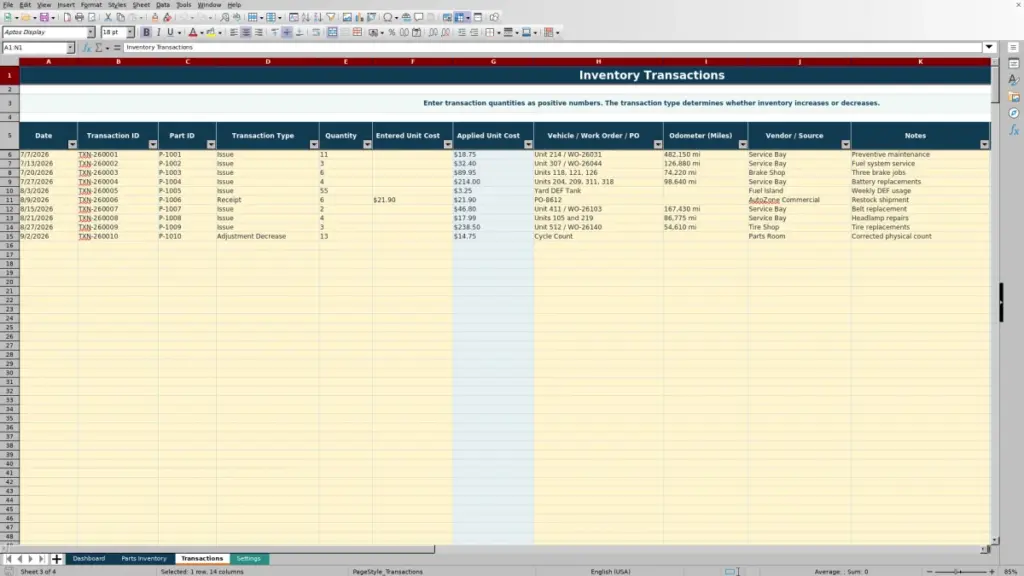Switch to the Parts Inventory sheet tab
Screen dimensions: 1024x576
[x=144, y=558]
